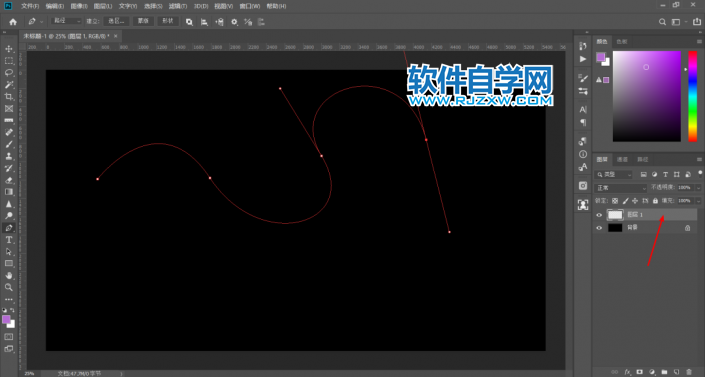
Task: Switch to 路径 tab in layers panel
Action: pyautogui.click(x=643, y=159)
